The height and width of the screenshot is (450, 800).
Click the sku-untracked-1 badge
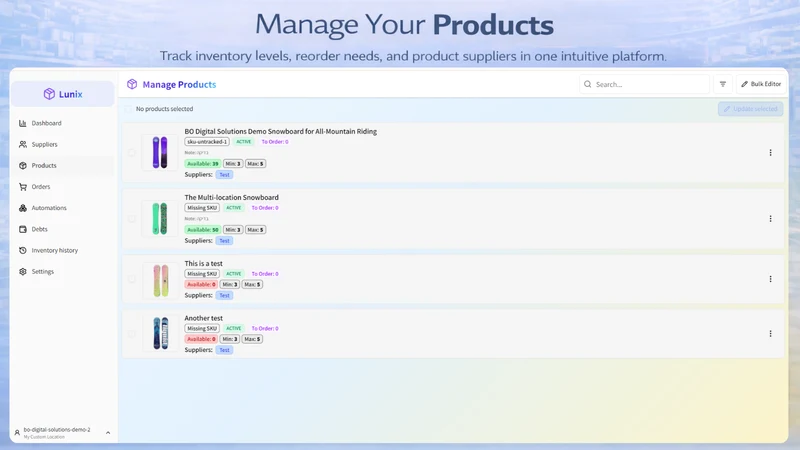click(207, 142)
